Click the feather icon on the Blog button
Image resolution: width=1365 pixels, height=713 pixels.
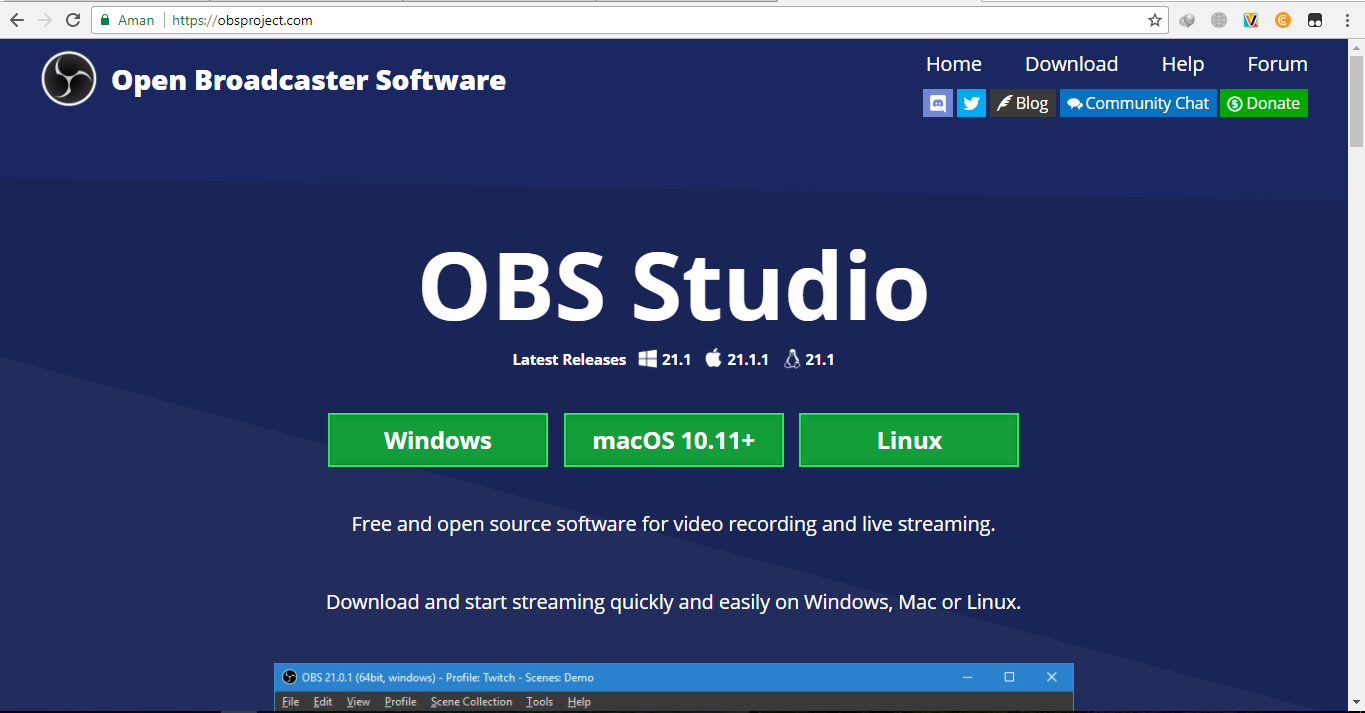click(1003, 102)
